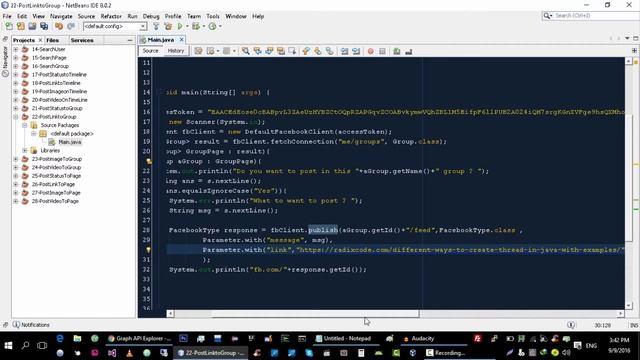The width and height of the screenshot is (640, 360).
Task: Click the Windows Start button
Action: (8, 345)
